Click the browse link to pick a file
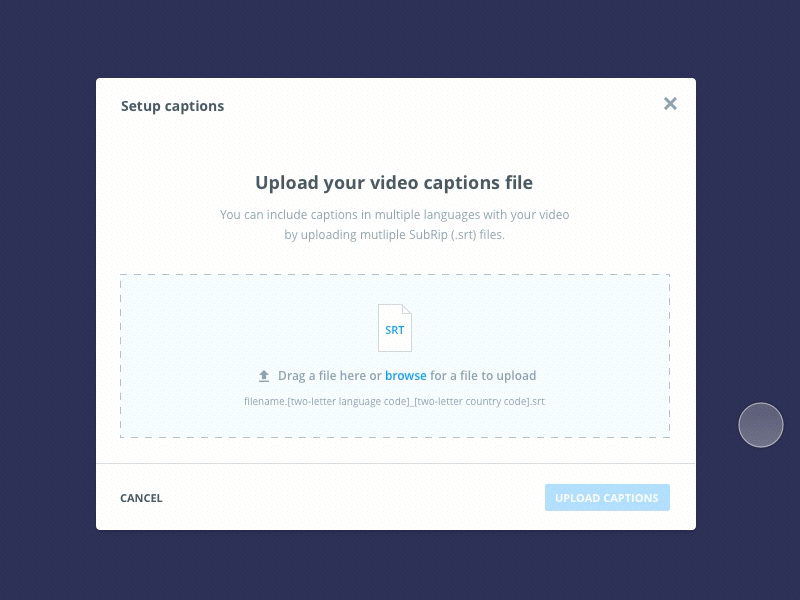Viewport: 800px width, 600px height. point(406,375)
